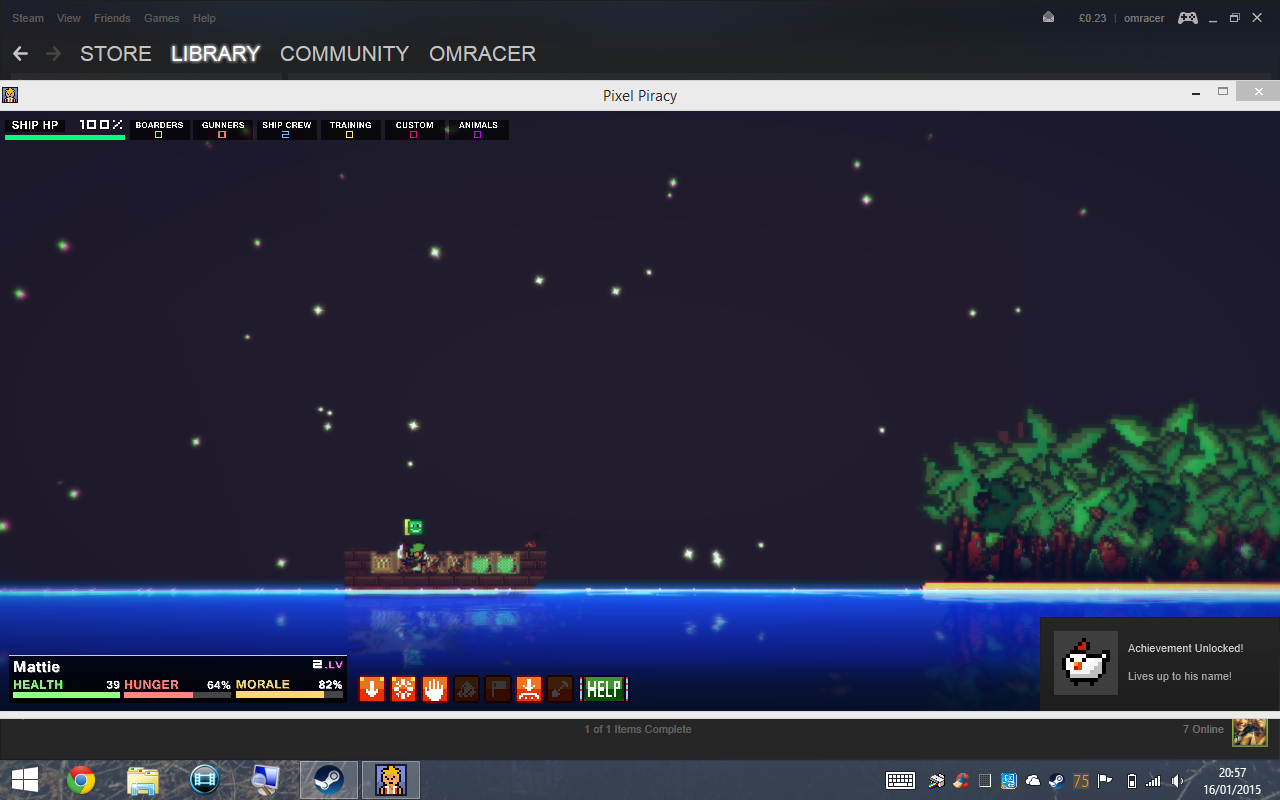Click the down-arrow action icon in the game bar

[371, 688]
